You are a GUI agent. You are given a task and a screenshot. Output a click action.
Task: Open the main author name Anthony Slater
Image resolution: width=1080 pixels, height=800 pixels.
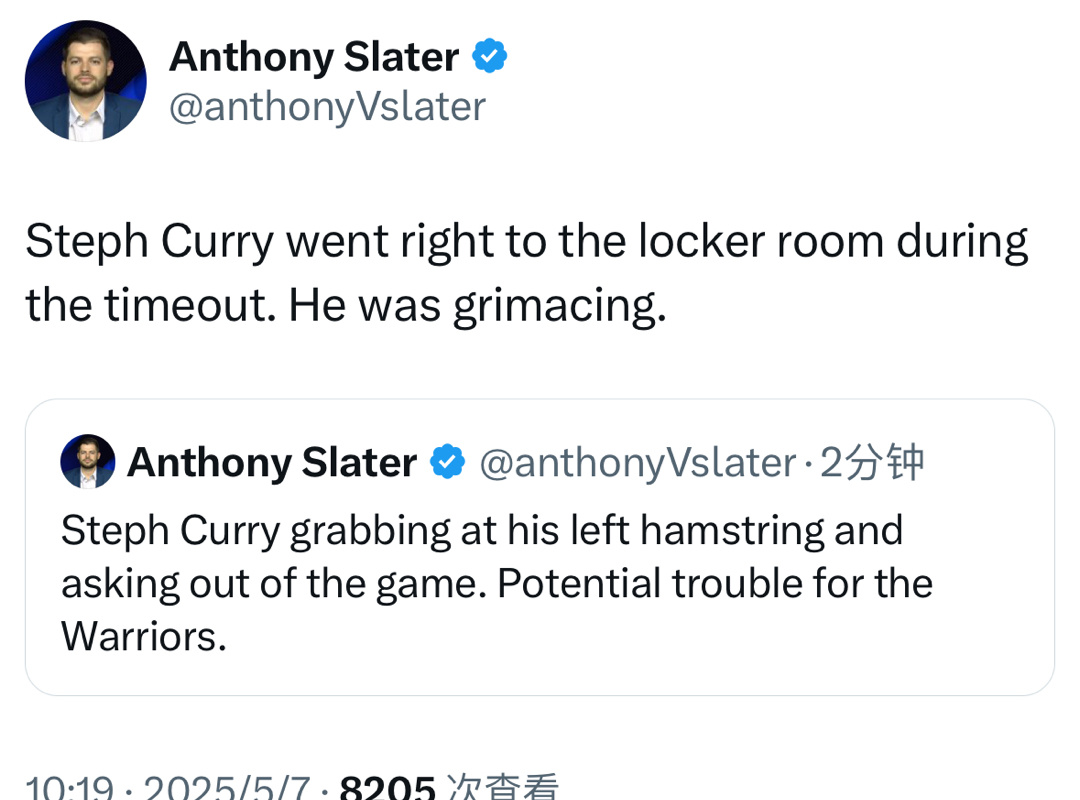314,57
